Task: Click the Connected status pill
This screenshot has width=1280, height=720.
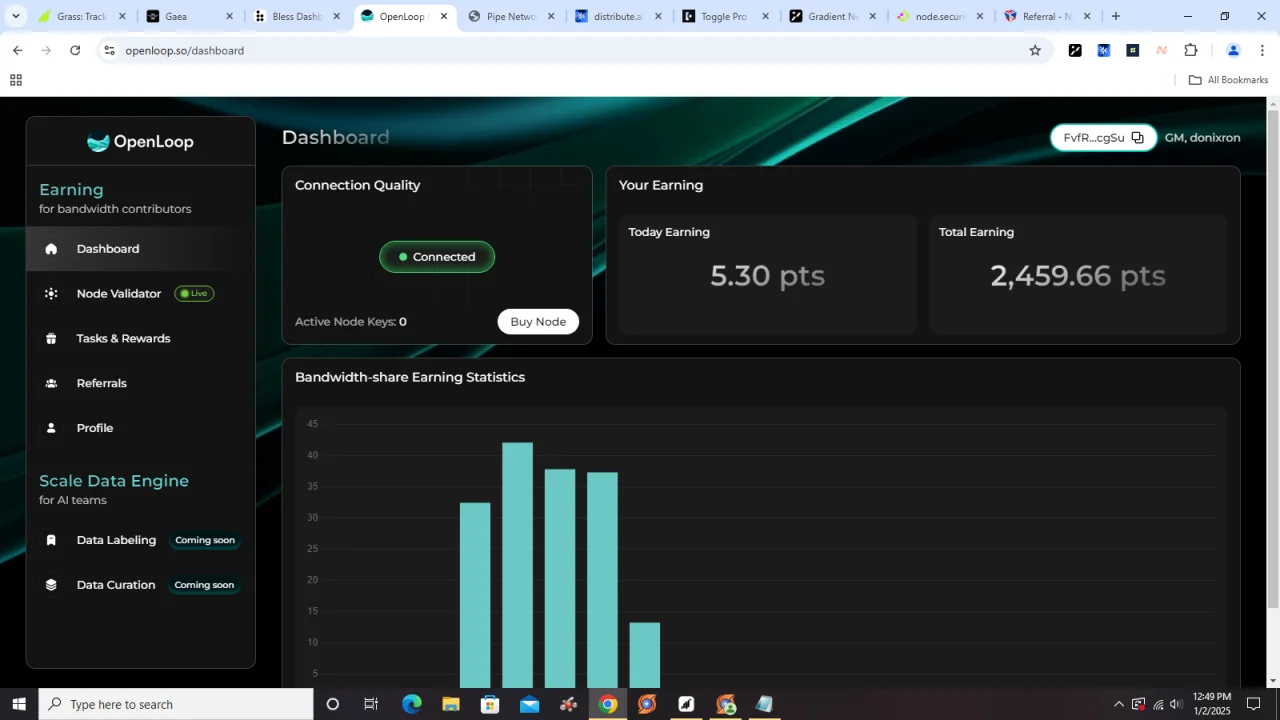Action: [x=437, y=257]
